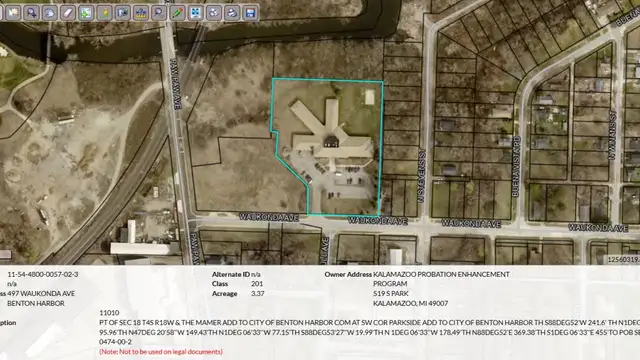Click the Class value 201
The width and height of the screenshot is (640, 360).
(257, 284)
